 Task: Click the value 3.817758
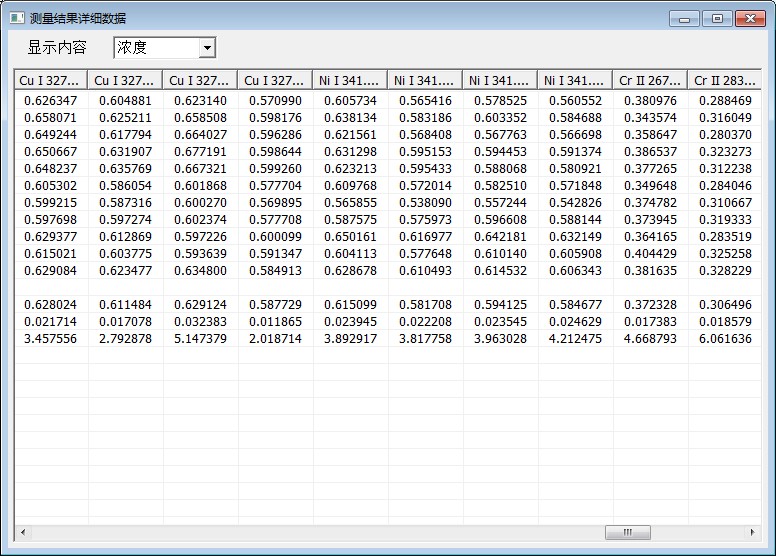point(425,339)
